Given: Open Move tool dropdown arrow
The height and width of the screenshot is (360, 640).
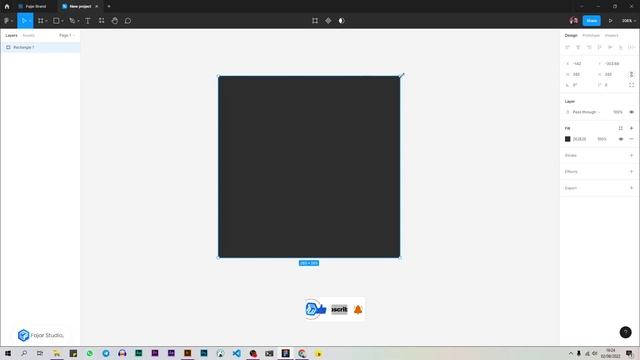Looking at the screenshot, I should pos(30,21).
